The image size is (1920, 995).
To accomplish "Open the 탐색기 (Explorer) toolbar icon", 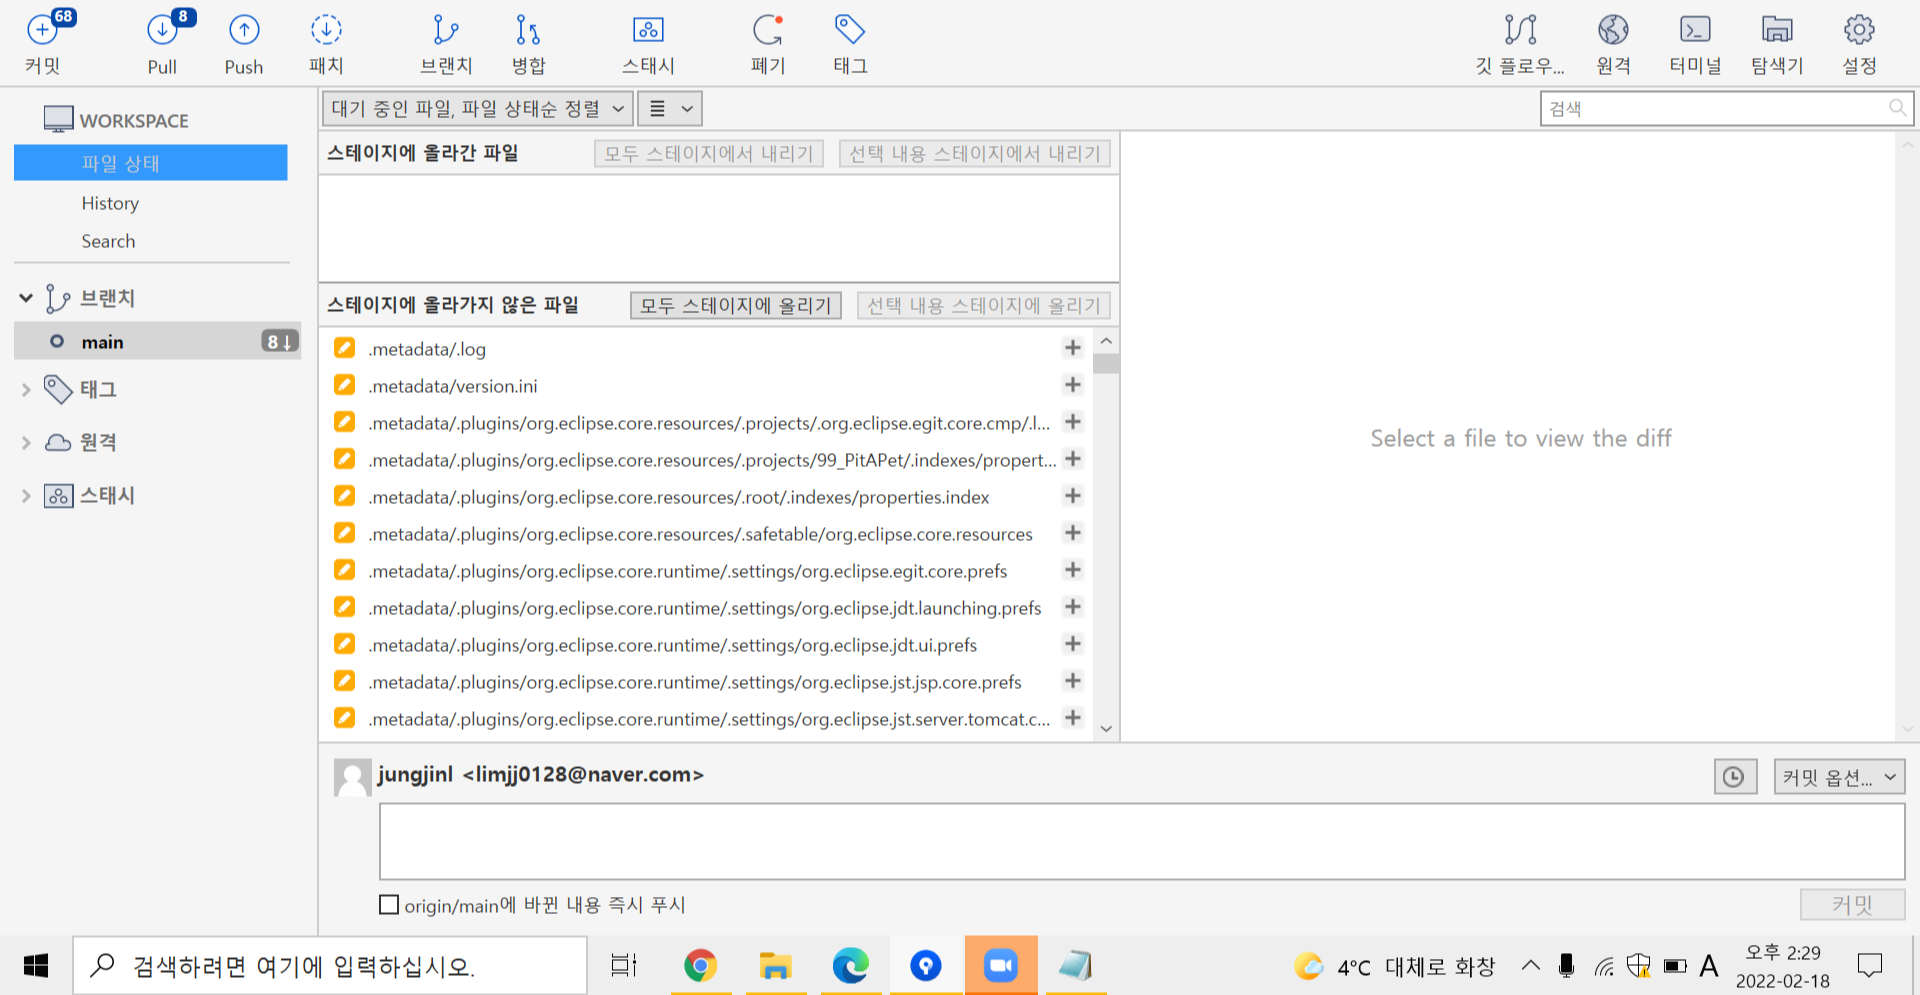I will [1777, 42].
